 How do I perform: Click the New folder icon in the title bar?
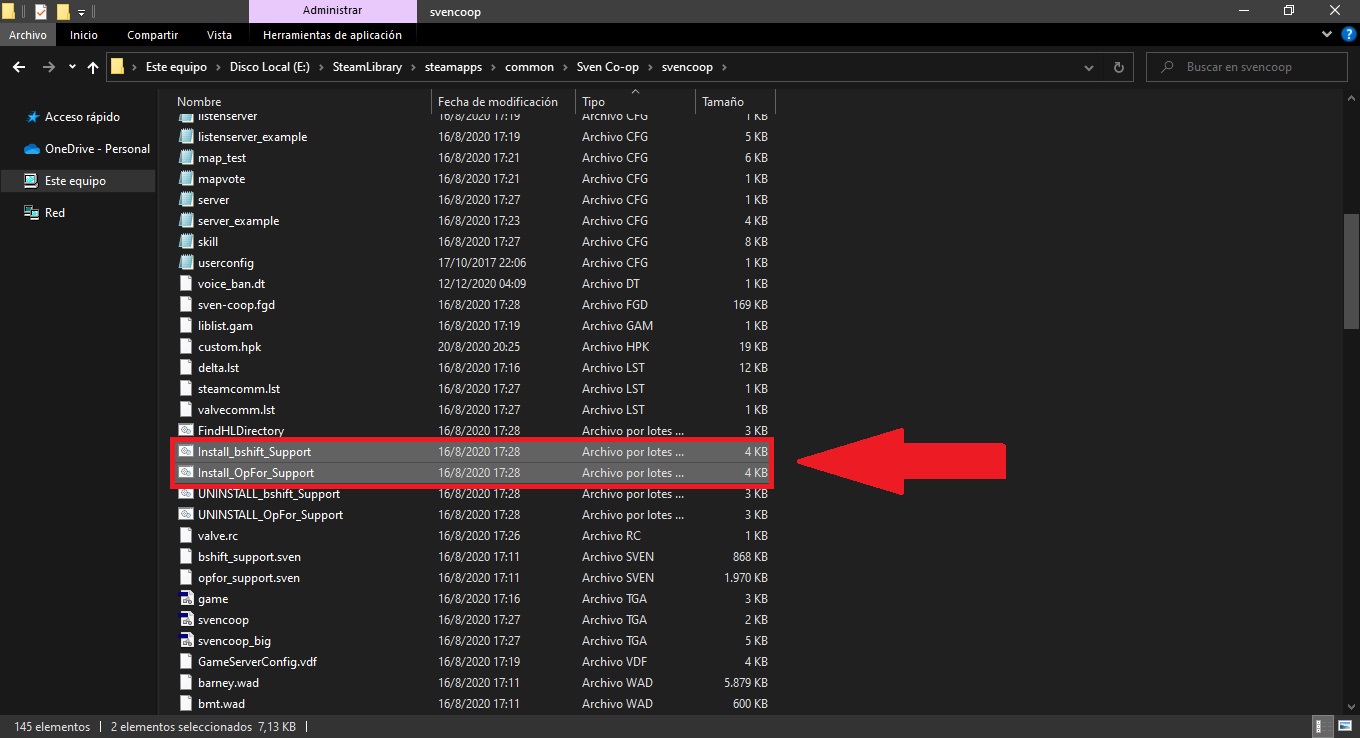coord(63,12)
